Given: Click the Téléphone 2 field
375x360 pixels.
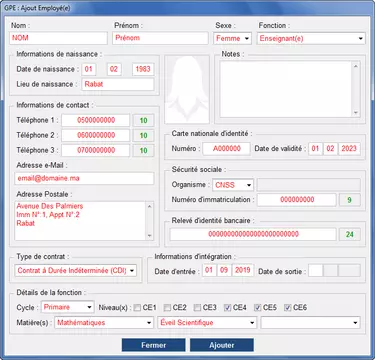Looking at the screenshot, I should coord(96,135).
